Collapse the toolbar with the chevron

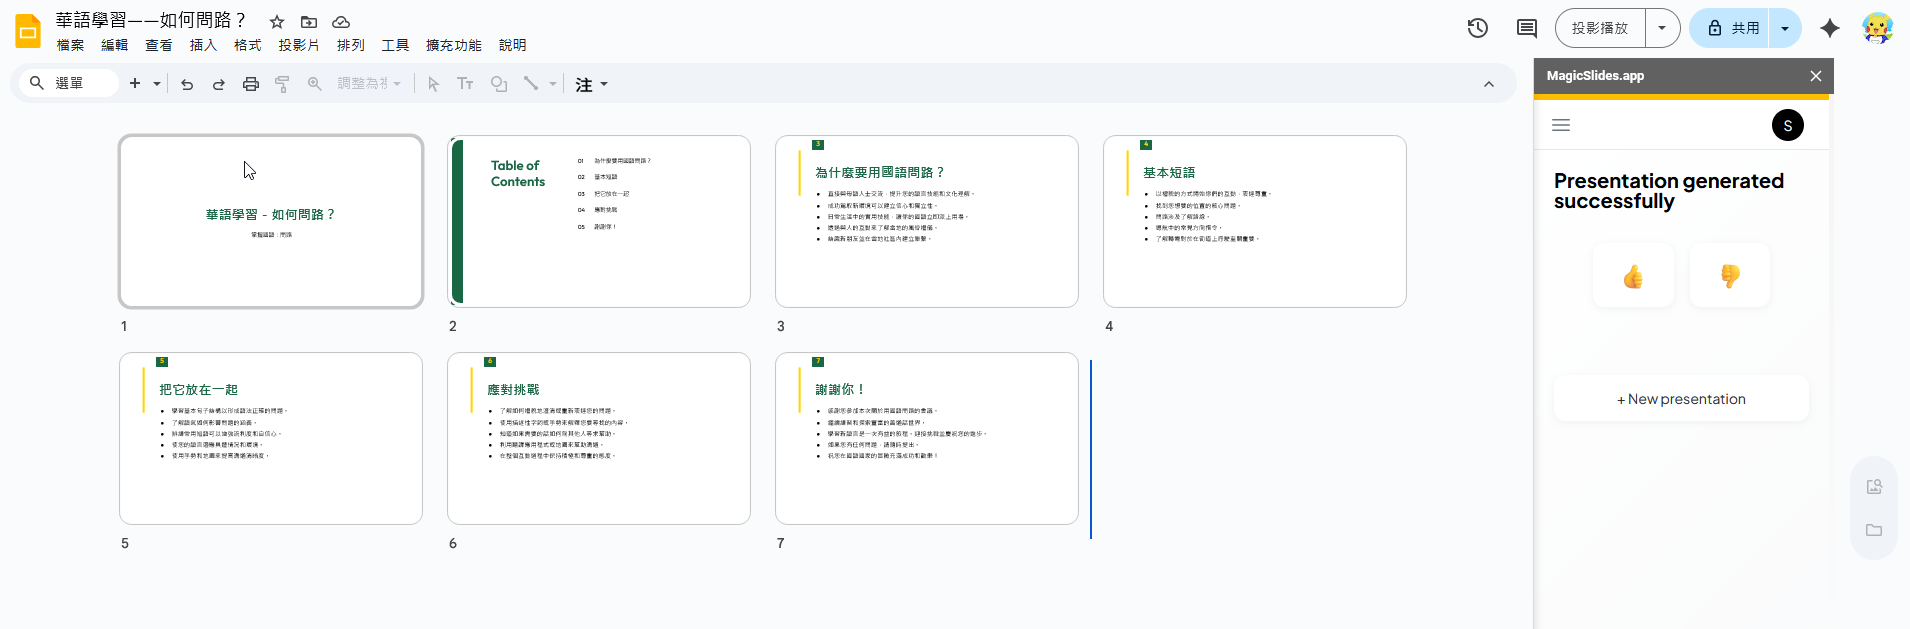(1488, 84)
